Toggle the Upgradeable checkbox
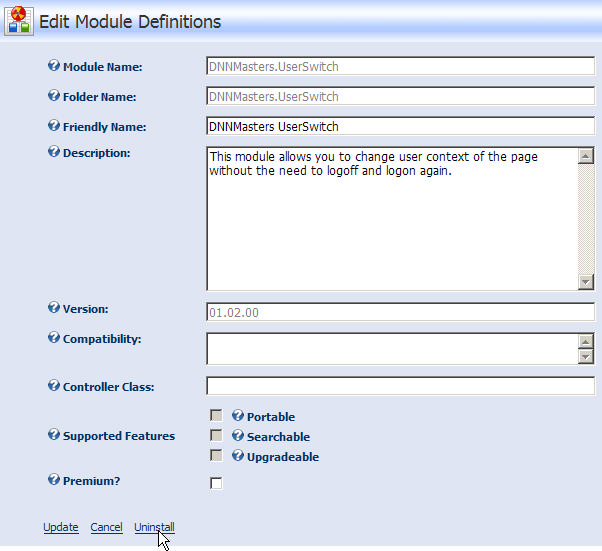The image size is (602, 551). tap(216, 455)
